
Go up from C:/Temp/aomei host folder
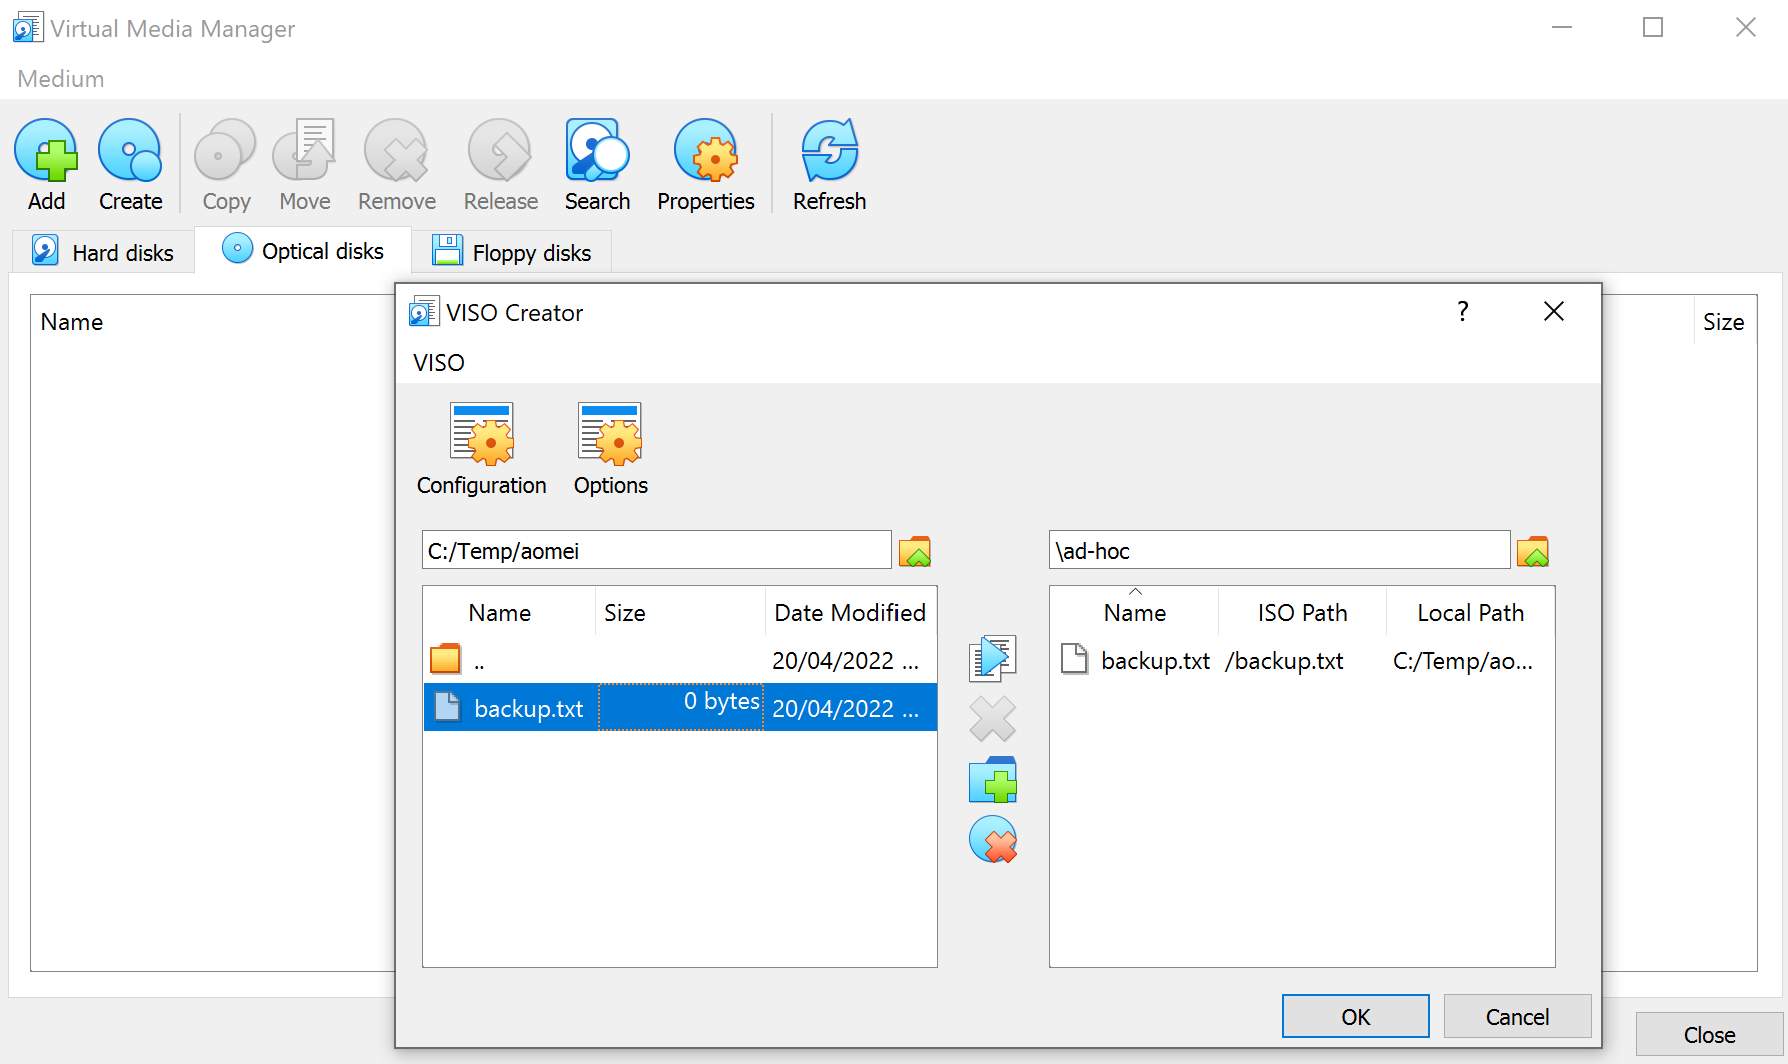(x=915, y=551)
